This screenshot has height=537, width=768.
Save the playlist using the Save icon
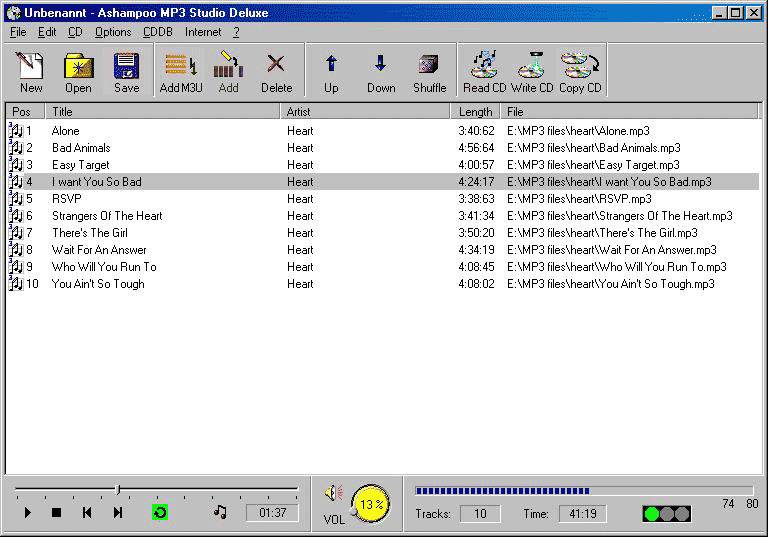pos(126,72)
